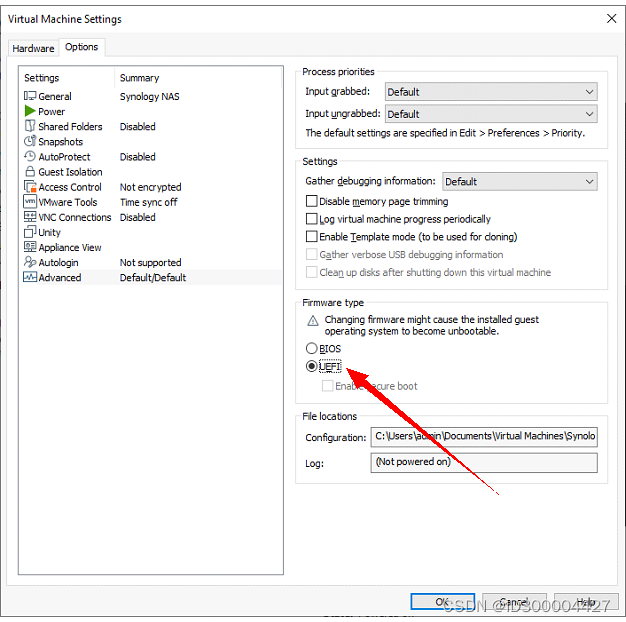Click the VNC Connections icon
Viewport: 626px width, 622px height.
[30, 217]
